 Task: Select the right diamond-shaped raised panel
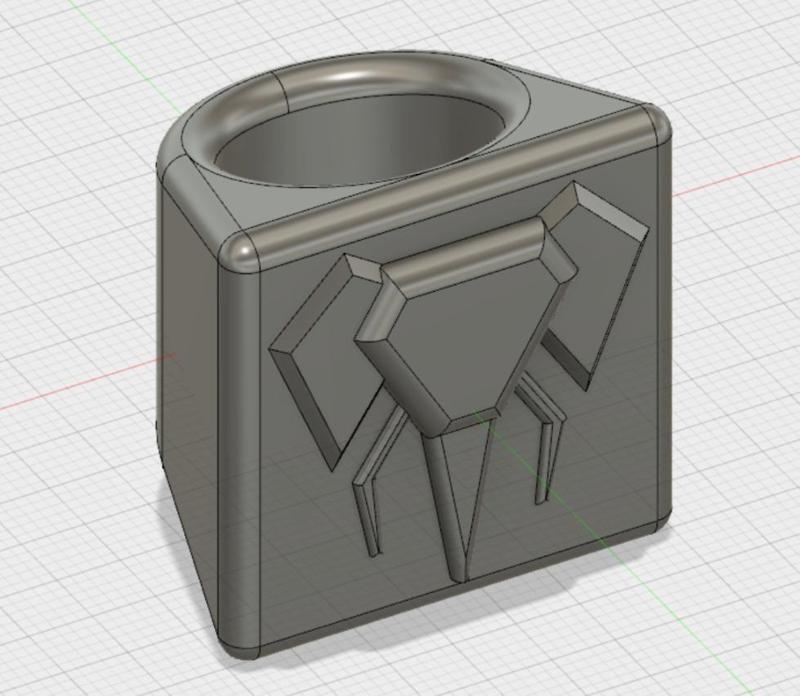tap(597, 286)
